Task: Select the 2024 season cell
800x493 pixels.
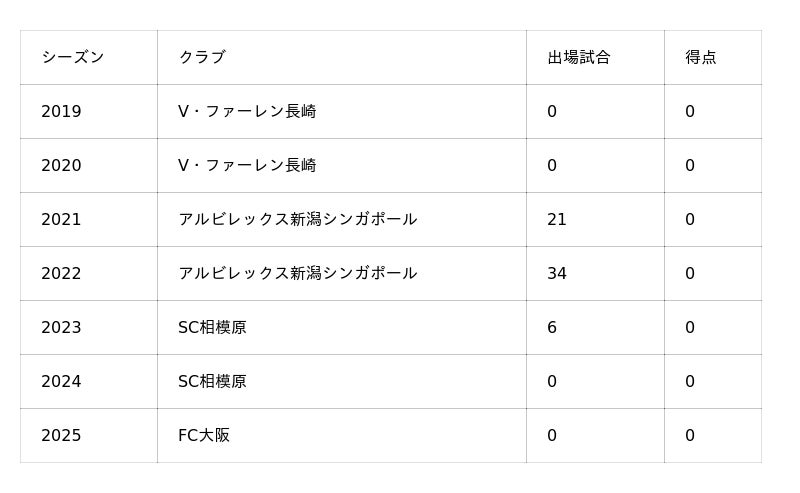Action: click(61, 382)
